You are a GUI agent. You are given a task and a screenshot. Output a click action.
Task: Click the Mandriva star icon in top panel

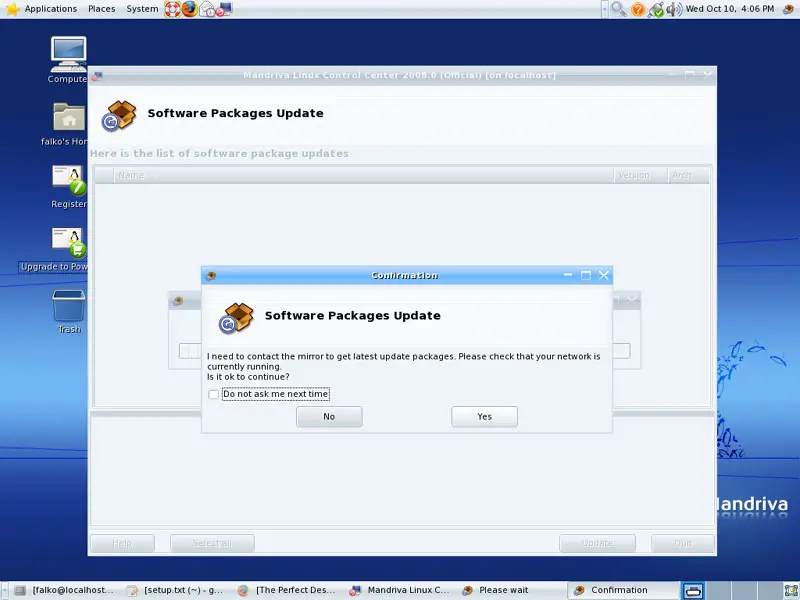pos(12,9)
